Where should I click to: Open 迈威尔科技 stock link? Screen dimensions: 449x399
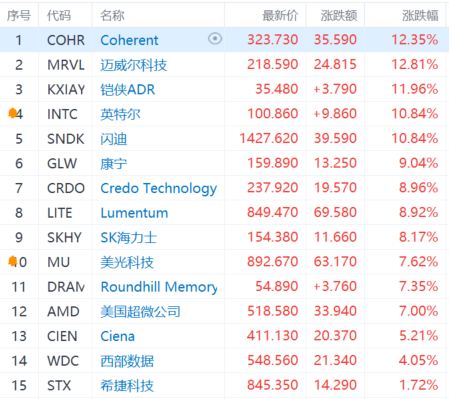134,65
